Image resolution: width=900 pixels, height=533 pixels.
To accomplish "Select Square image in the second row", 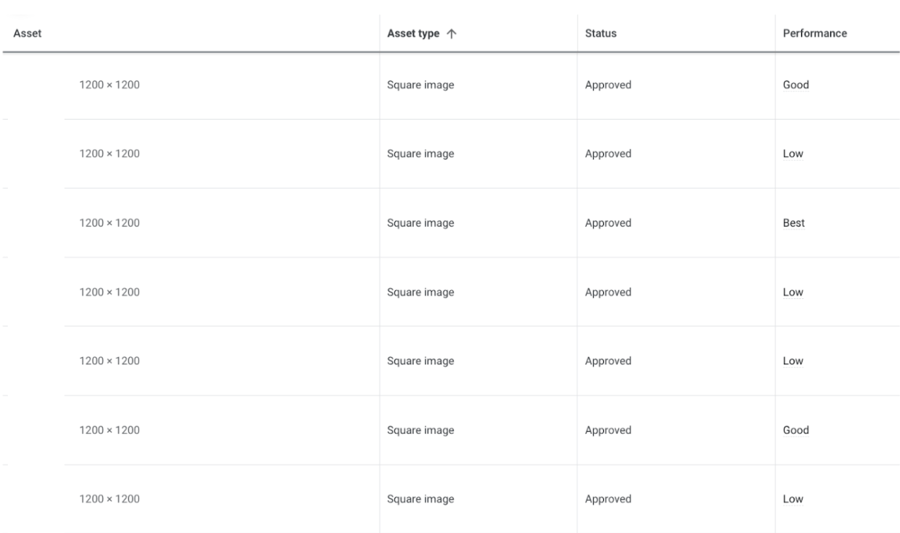I will (x=420, y=154).
